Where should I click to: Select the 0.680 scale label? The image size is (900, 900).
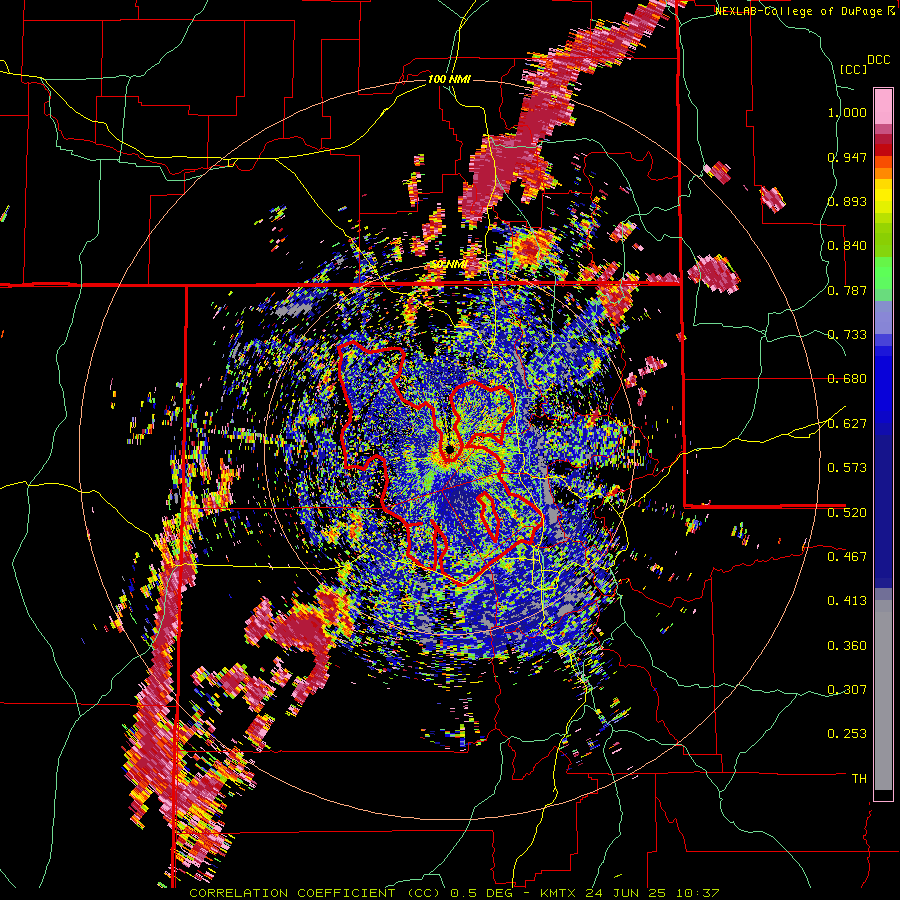pyautogui.click(x=847, y=379)
